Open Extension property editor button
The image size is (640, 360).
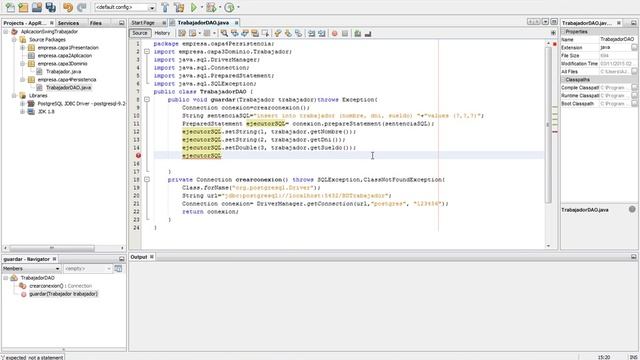coord(634,48)
